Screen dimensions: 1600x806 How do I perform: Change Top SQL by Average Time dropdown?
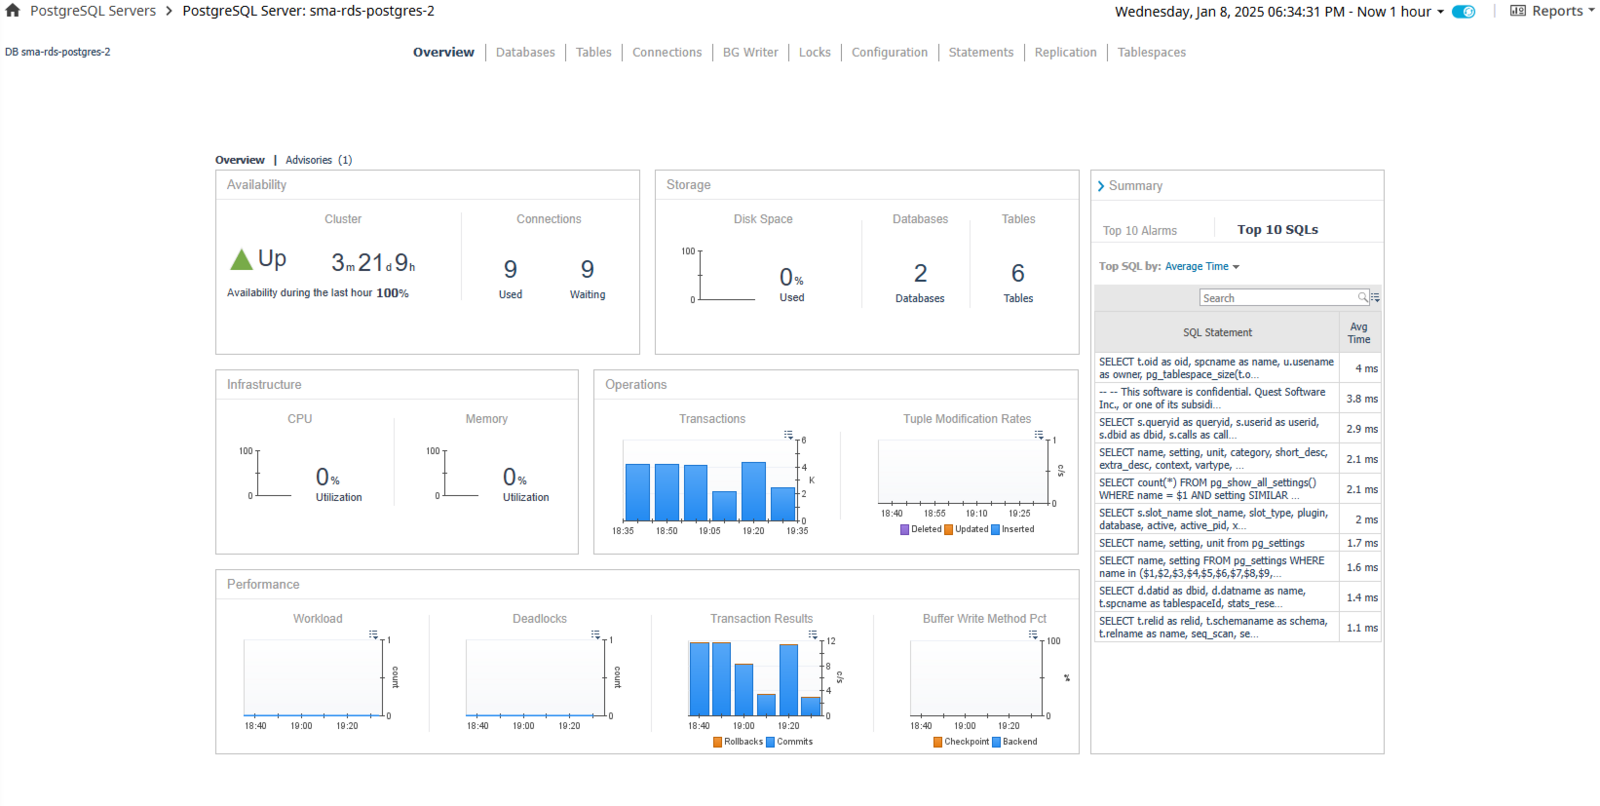coord(1202,267)
